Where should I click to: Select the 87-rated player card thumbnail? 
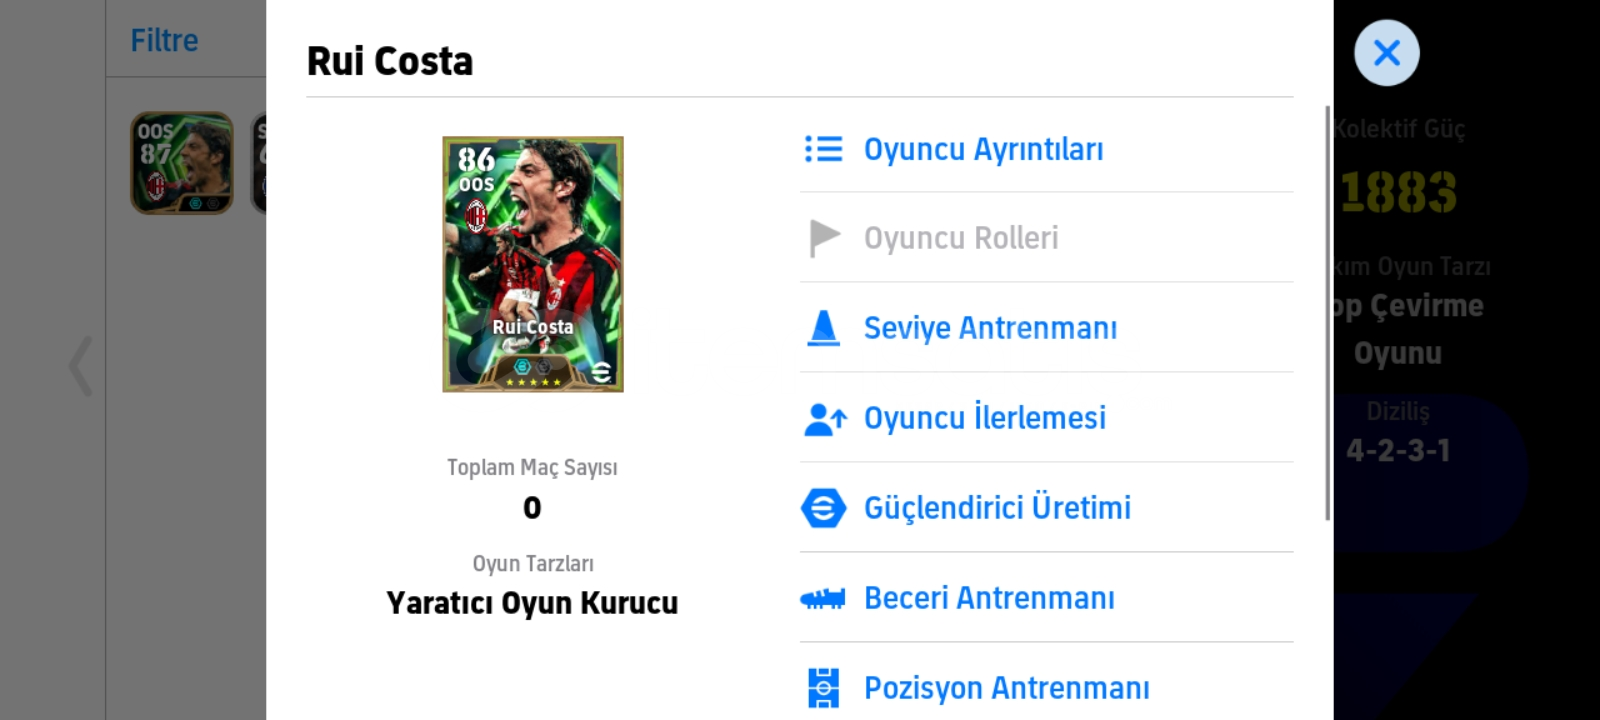tap(182, 163)
